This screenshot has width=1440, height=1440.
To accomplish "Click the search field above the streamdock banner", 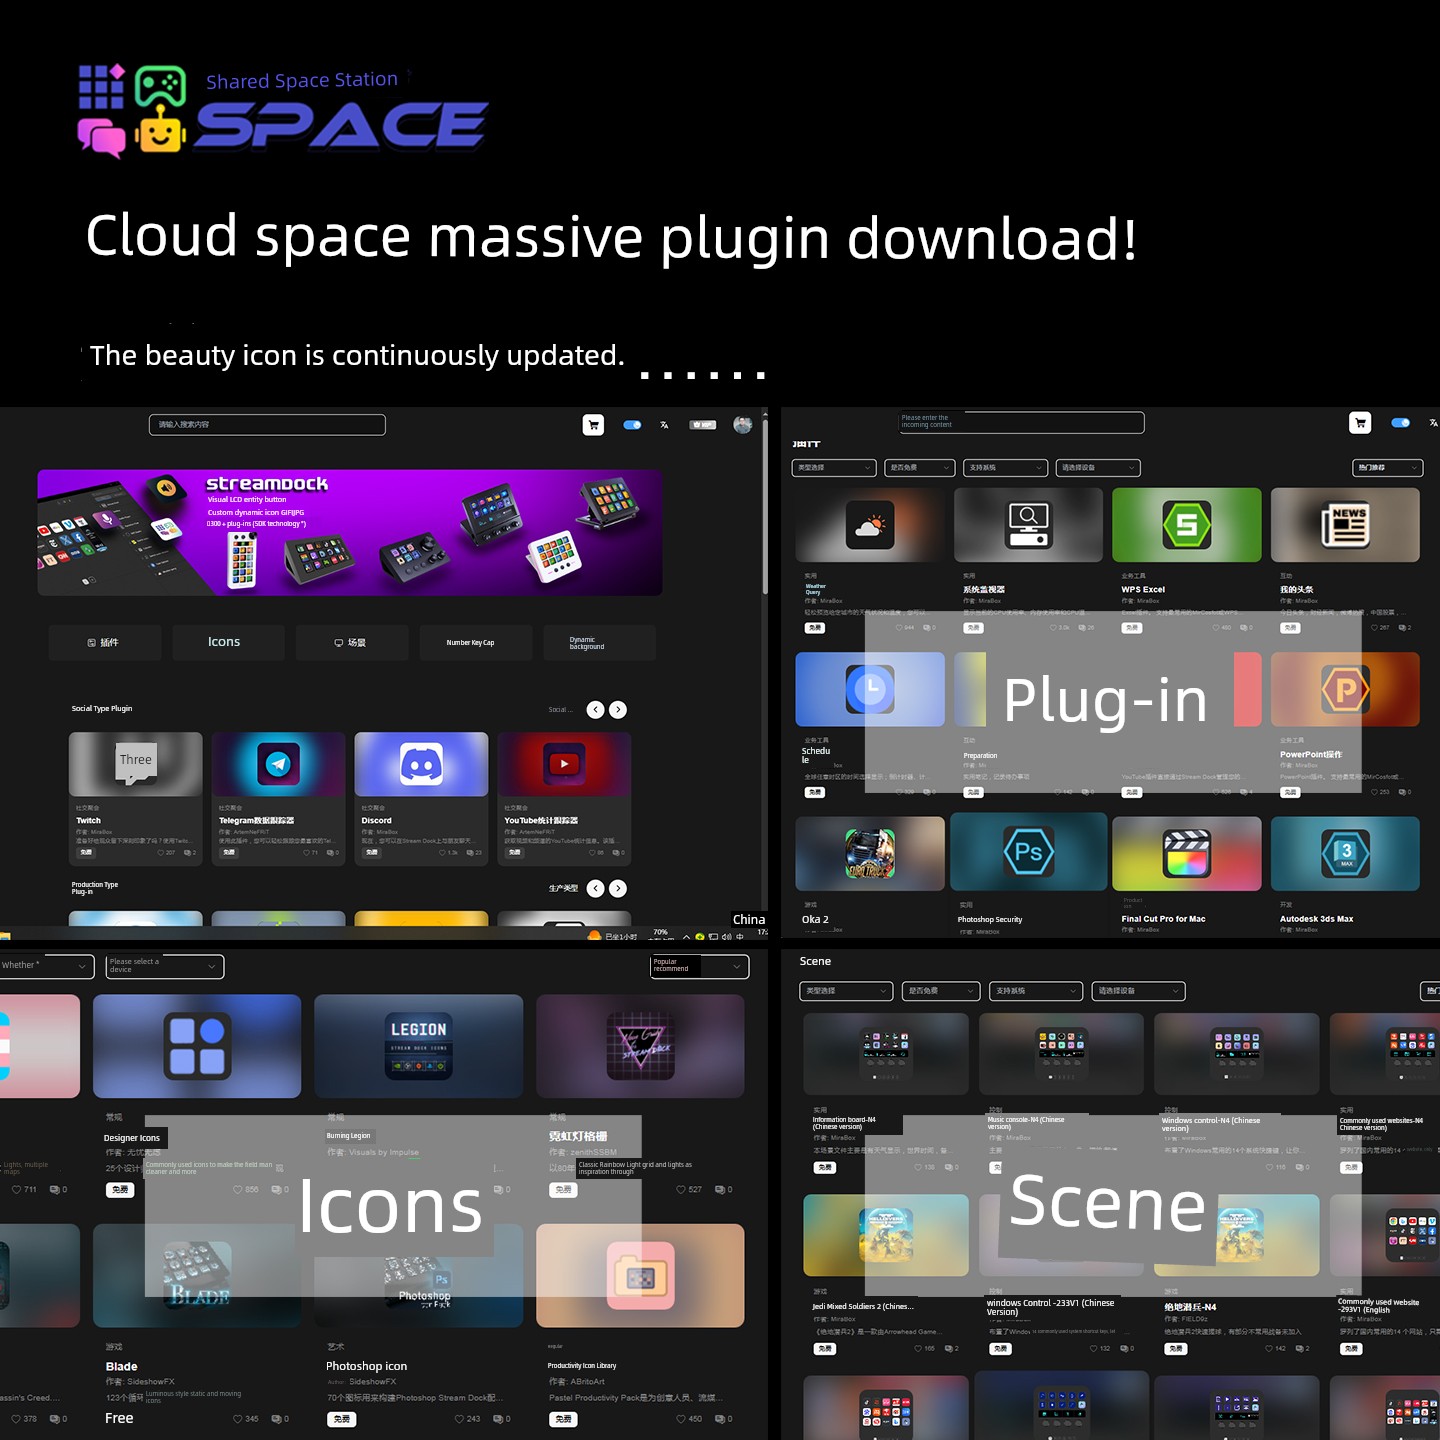I will (x=267, y=425).
